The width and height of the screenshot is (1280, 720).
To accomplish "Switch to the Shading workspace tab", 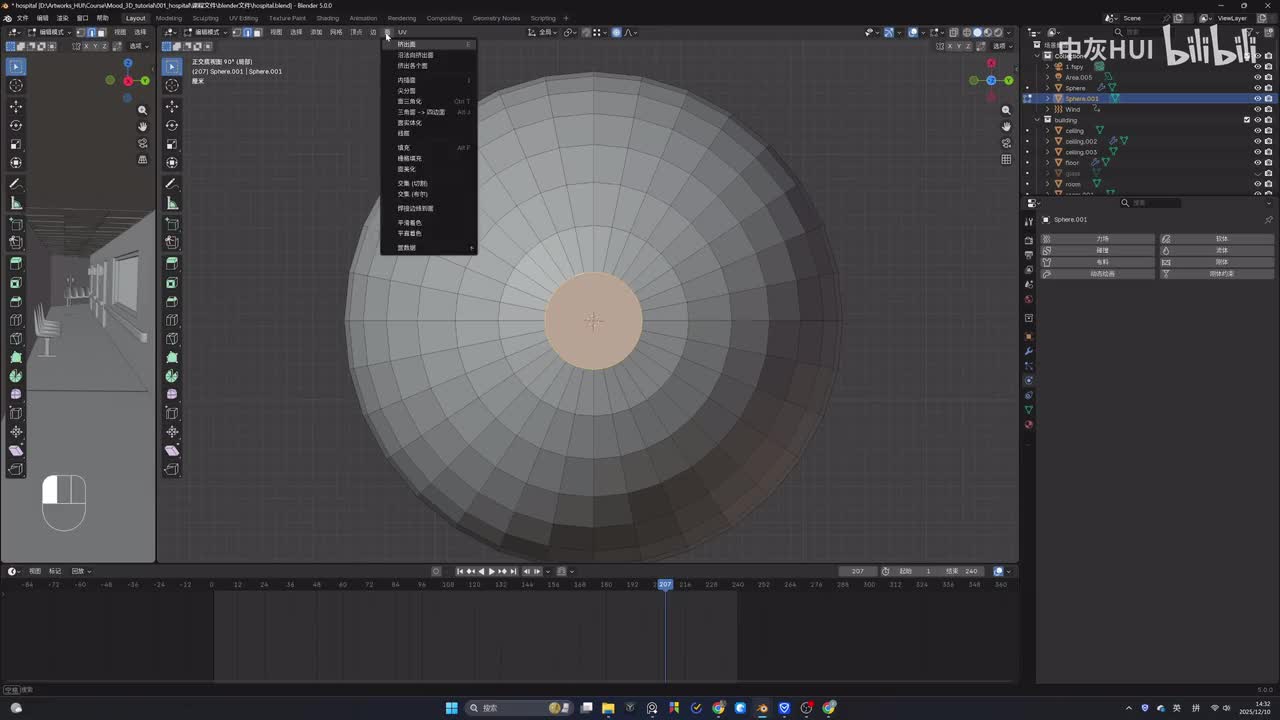I will [327, 18].
